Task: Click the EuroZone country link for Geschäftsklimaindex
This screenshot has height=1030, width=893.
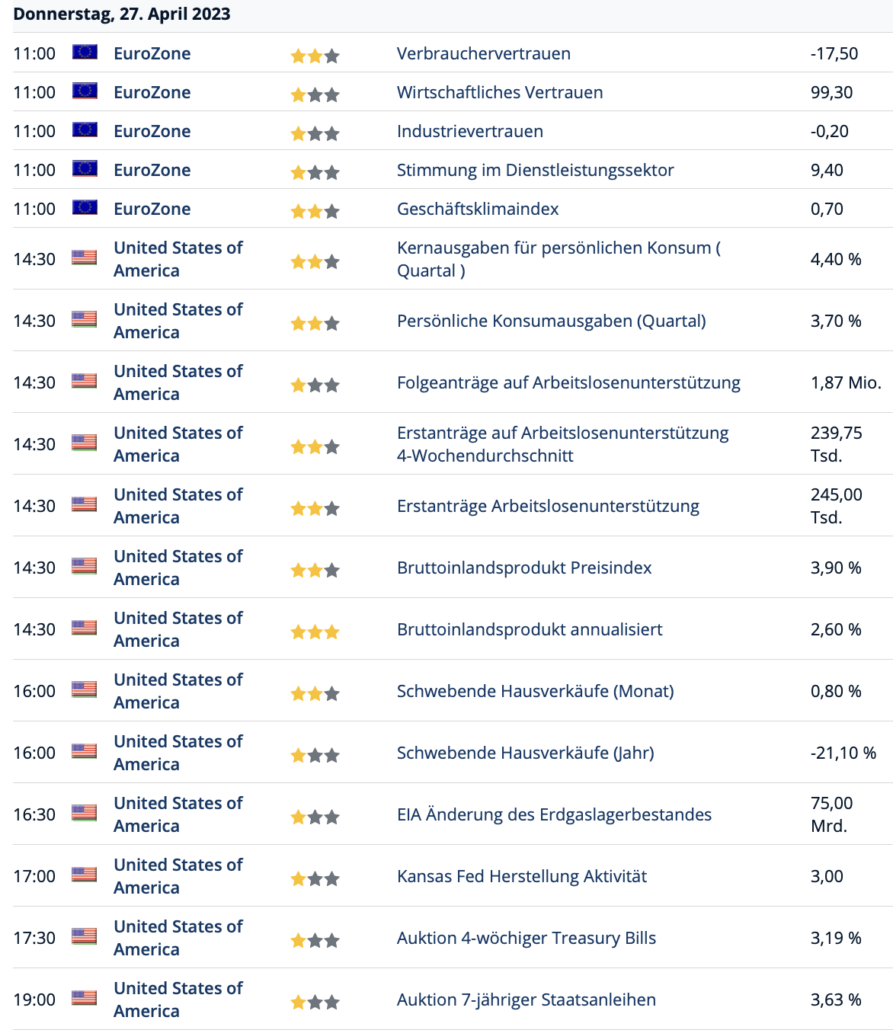Action: point(152,209)
